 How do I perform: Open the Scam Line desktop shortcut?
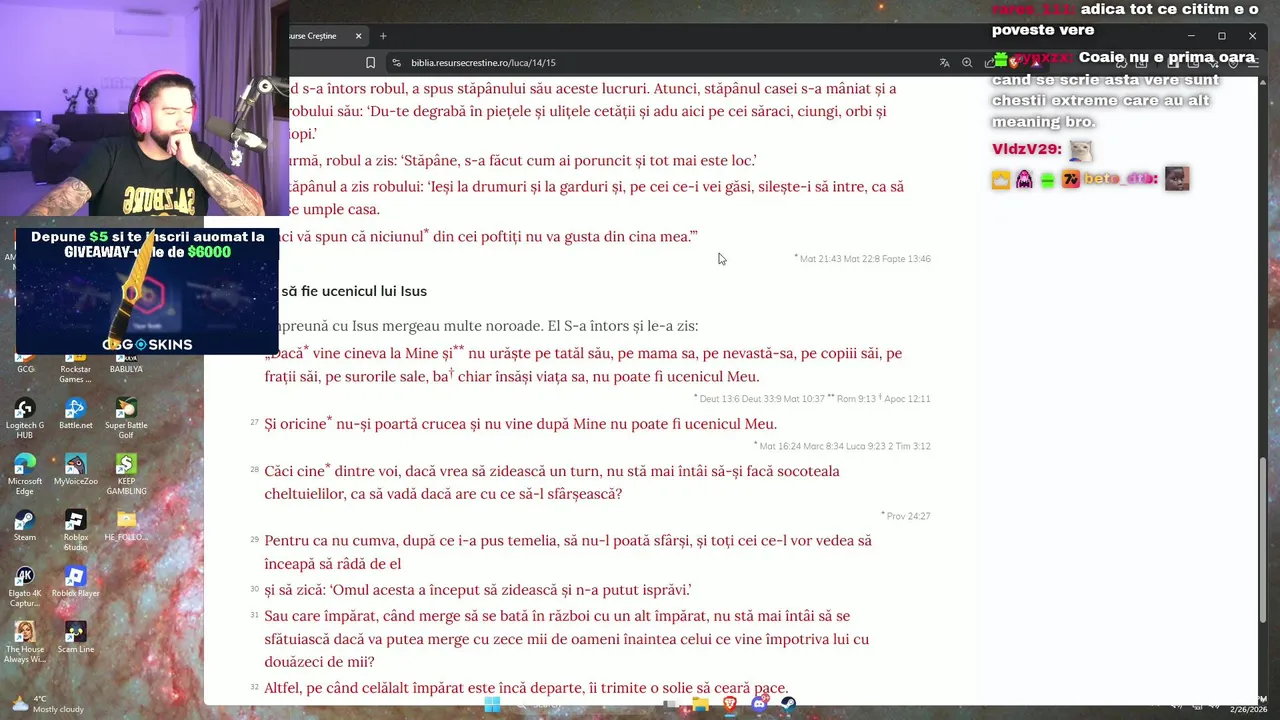[75, 638]
